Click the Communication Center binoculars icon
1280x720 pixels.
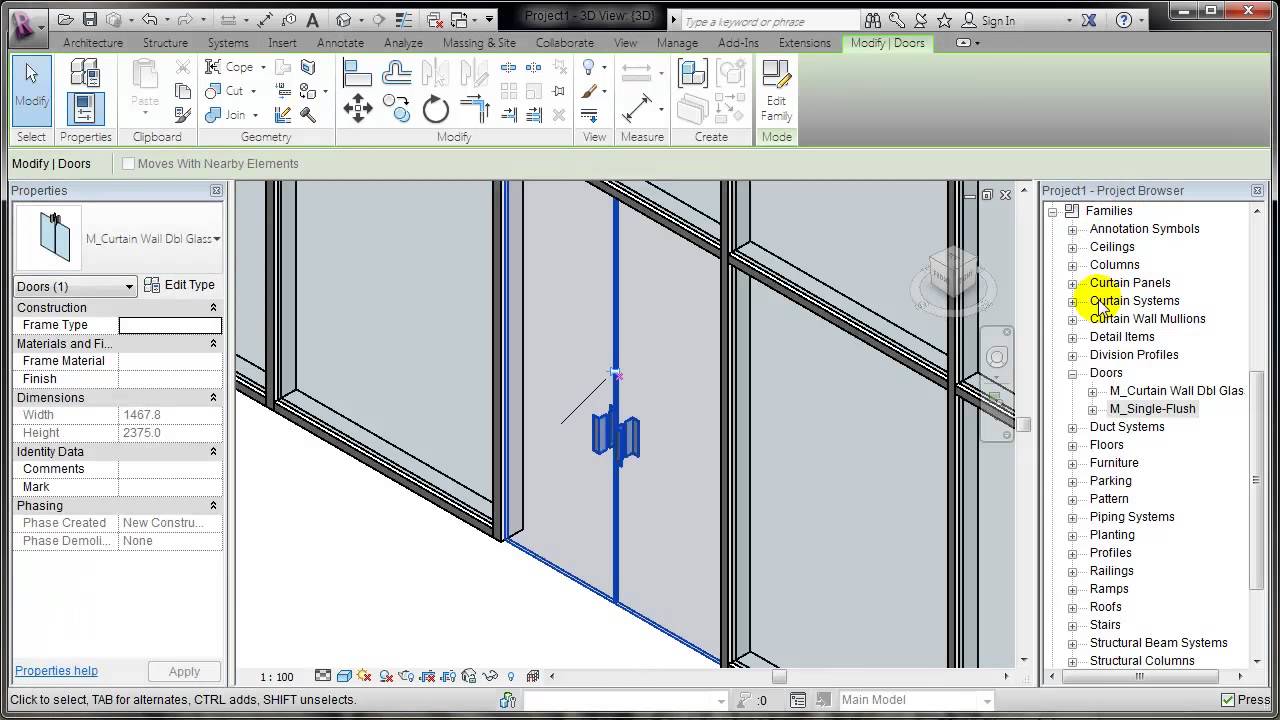tap(873, 20)
